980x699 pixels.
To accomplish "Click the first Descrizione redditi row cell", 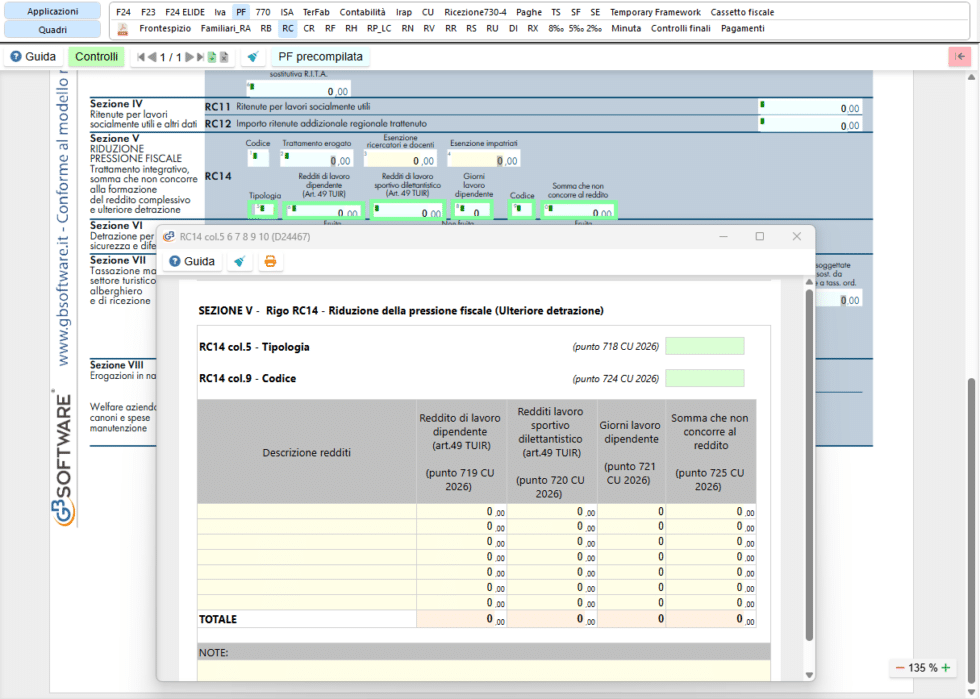I will [307, 511].
